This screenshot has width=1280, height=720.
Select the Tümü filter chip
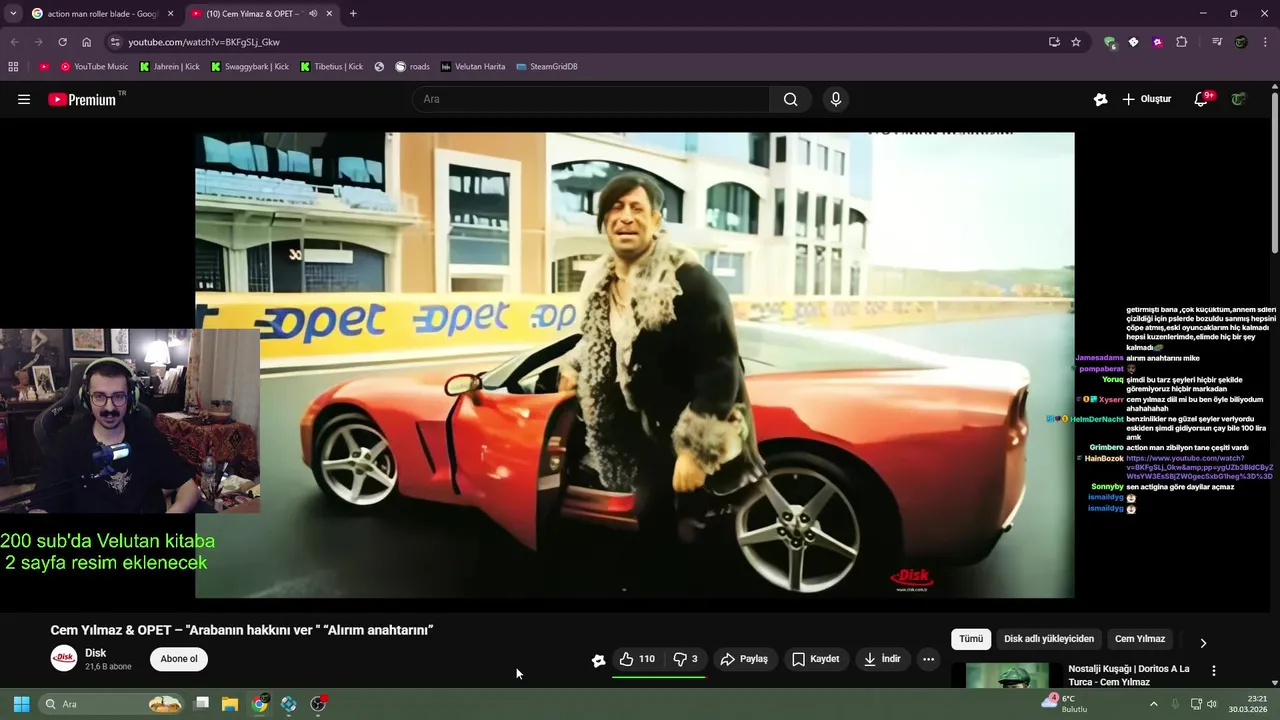[971, 639]
